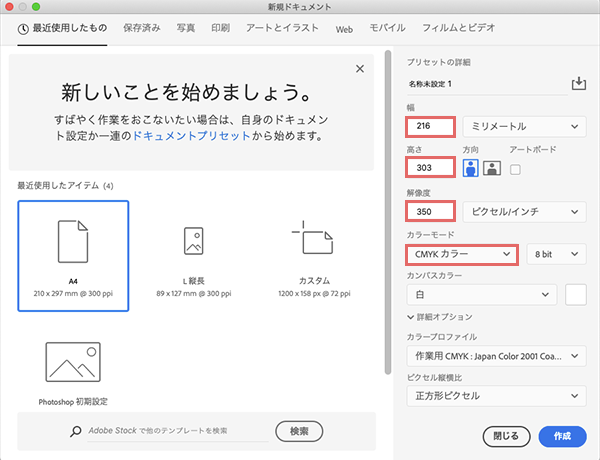Click the preset list vertical scrollbar

pos(388,212)
